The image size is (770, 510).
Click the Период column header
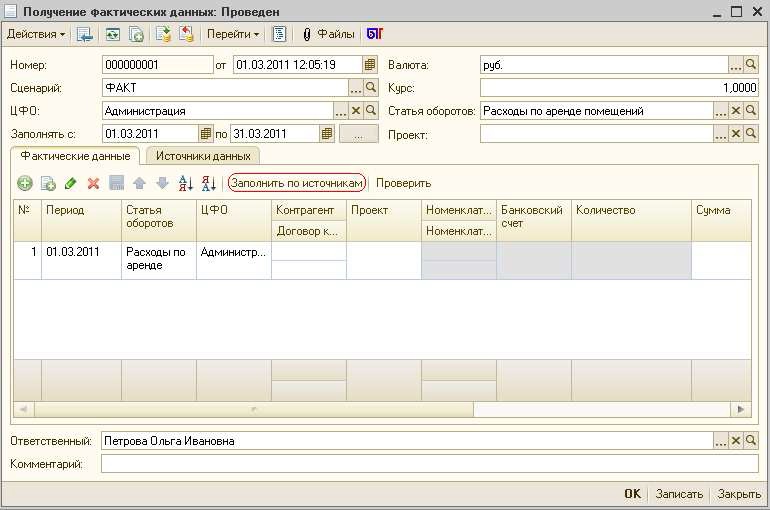[x=82, y=220]
